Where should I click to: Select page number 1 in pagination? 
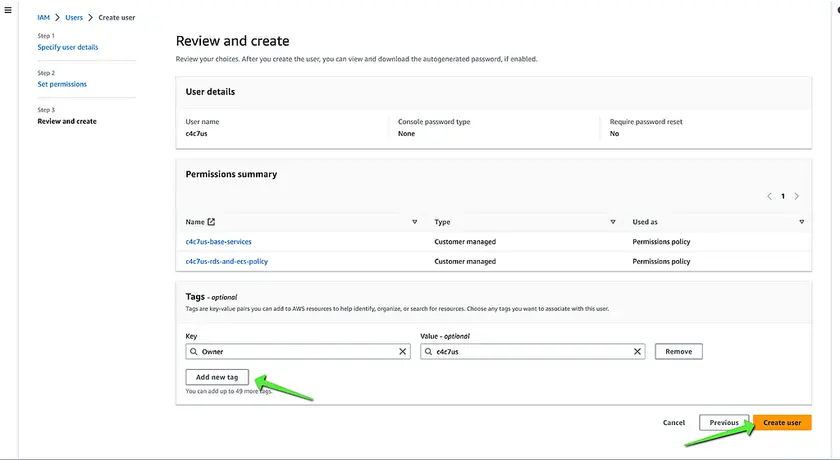tap(783, 196)
